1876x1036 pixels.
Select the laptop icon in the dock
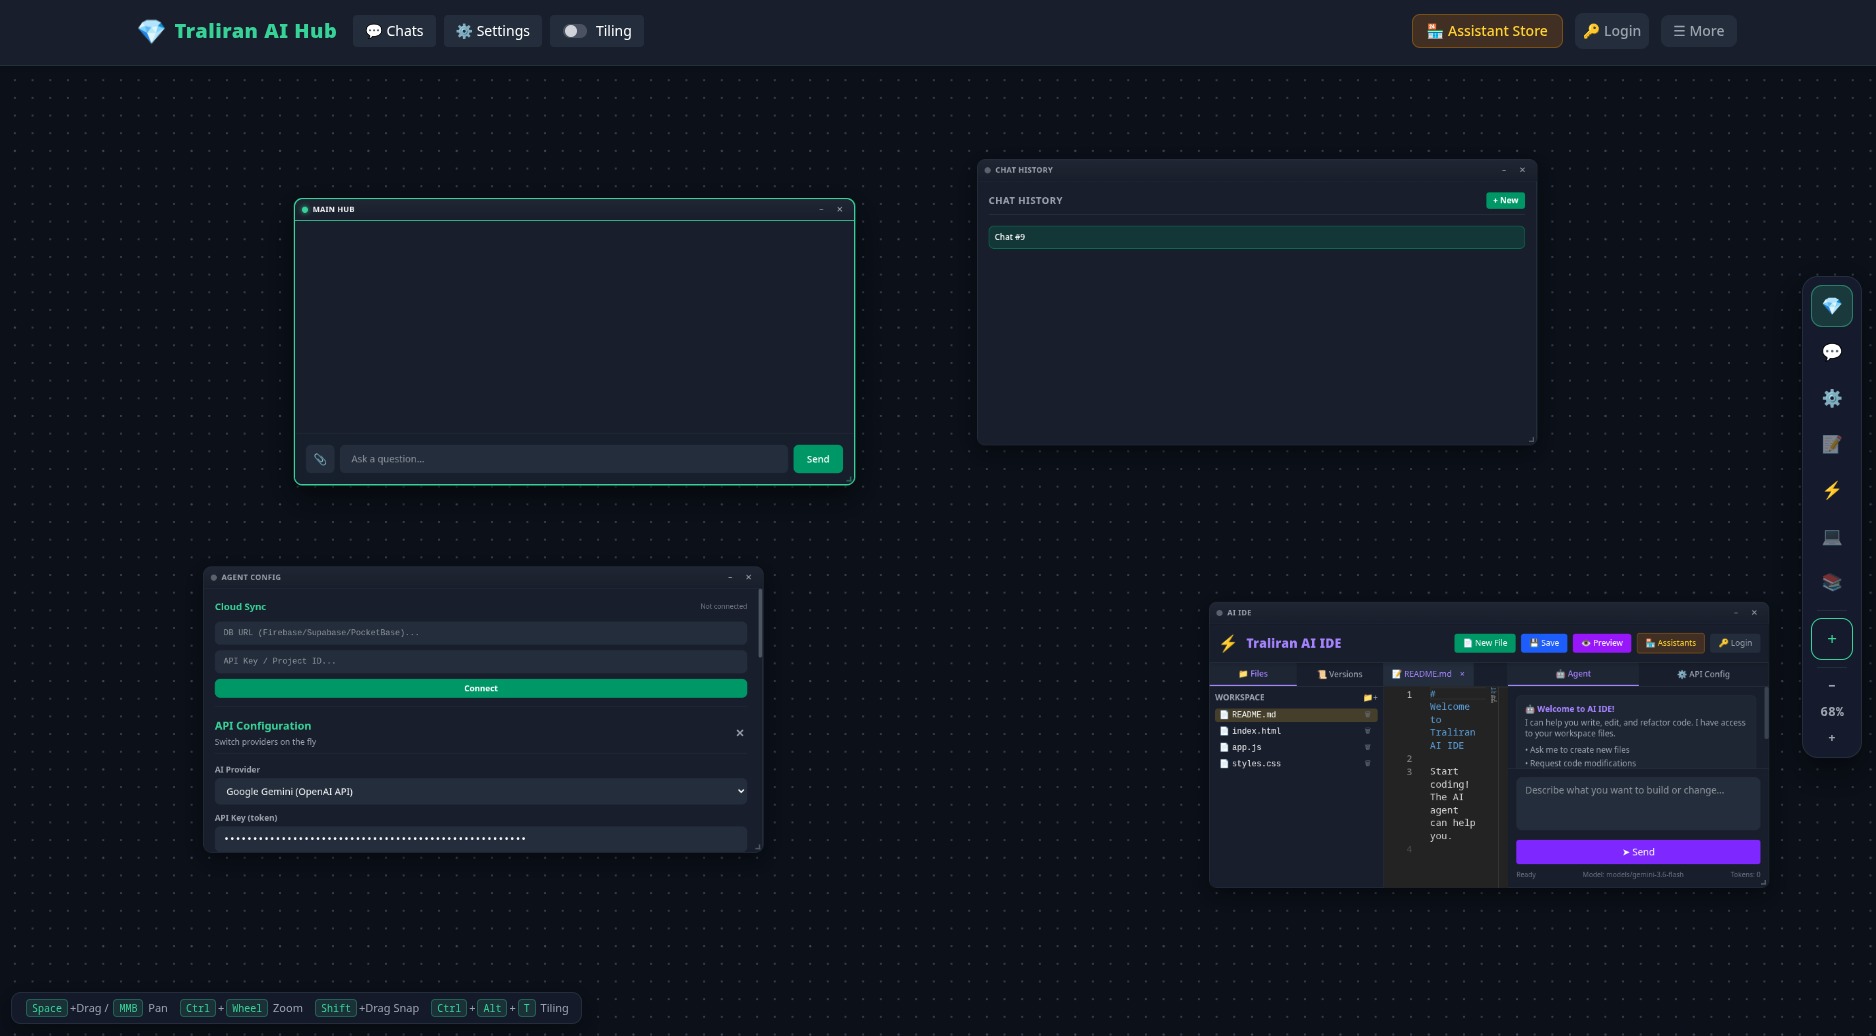(x=1831, y=537)
